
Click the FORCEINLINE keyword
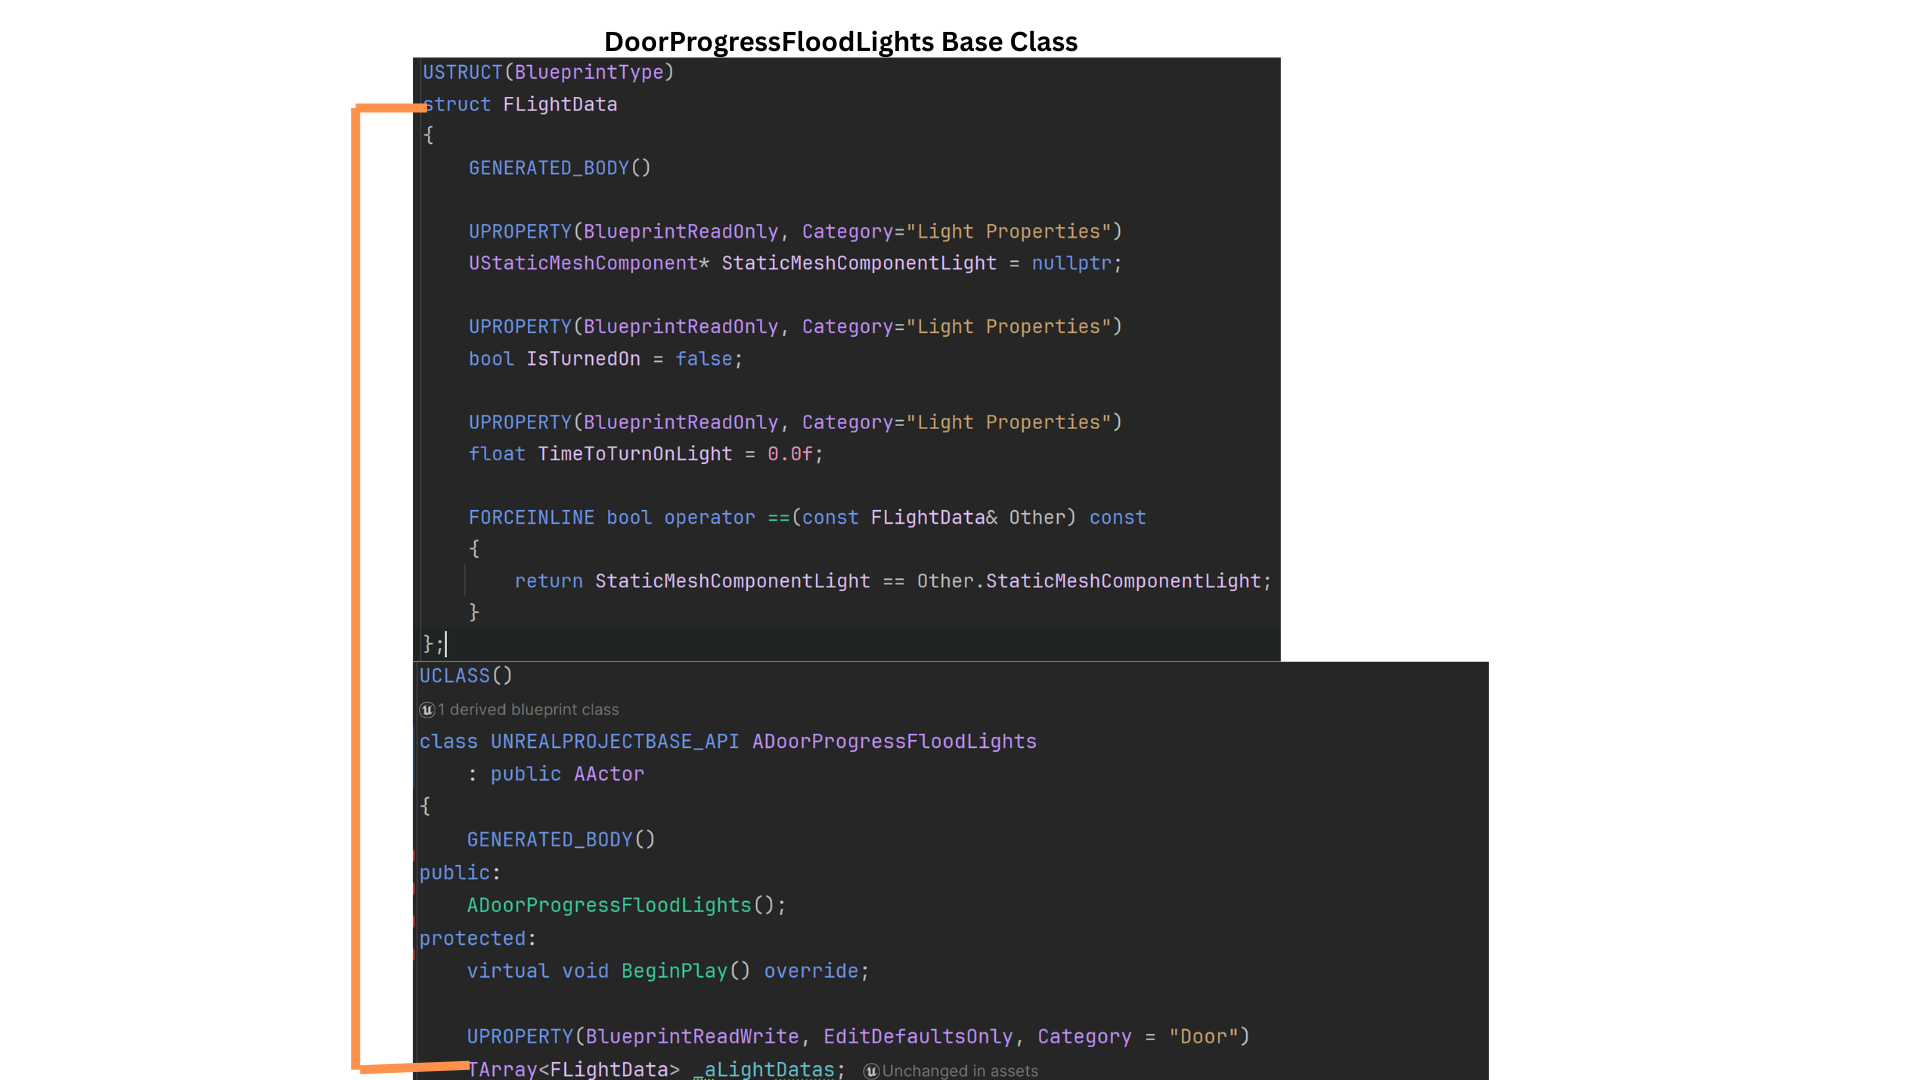click(531, 518)
